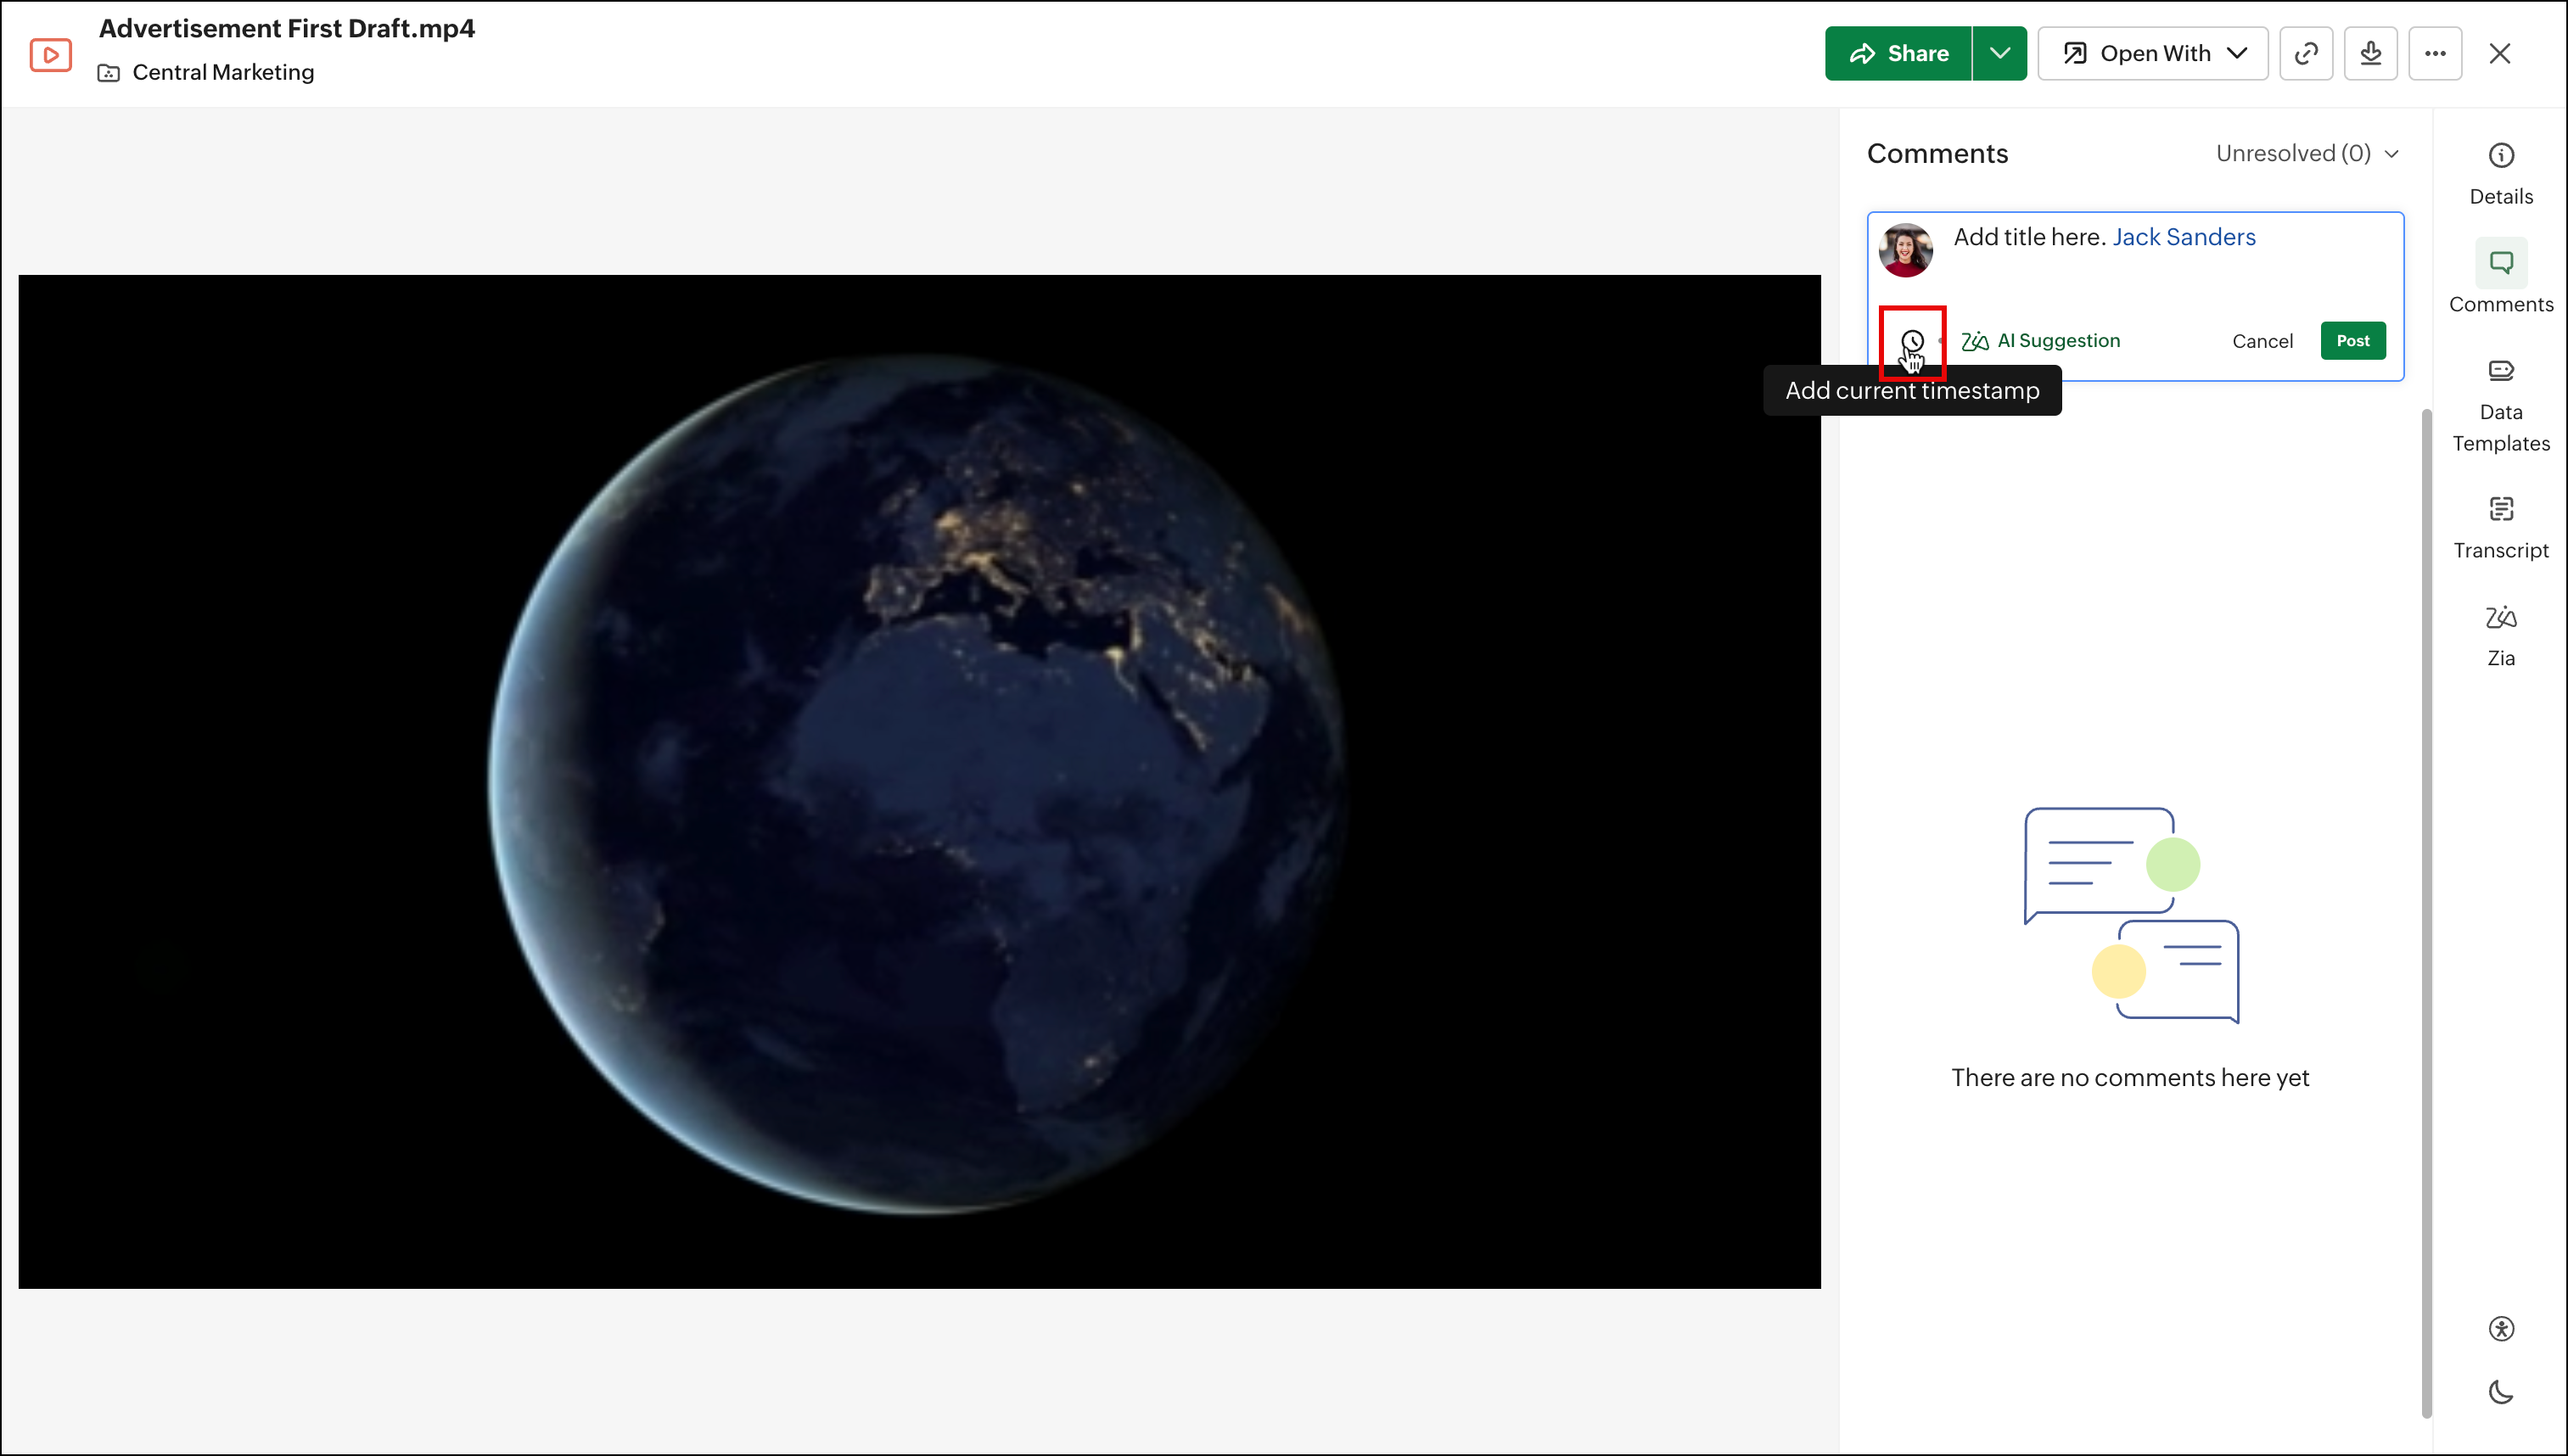Click the download icon in header
This screenshot has width=2568, height=1456.
click(2370, 53)
